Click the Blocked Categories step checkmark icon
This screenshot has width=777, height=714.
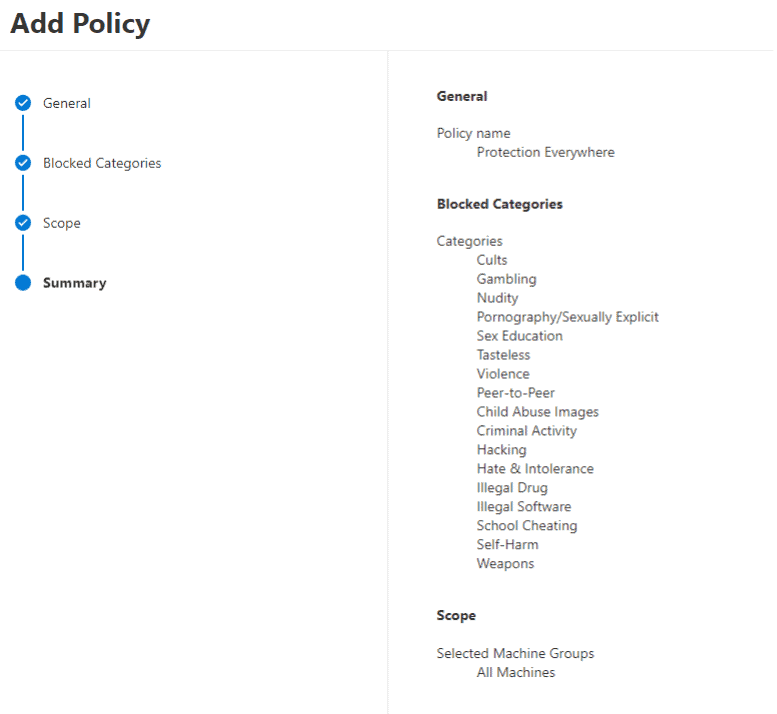pyautogui.click(x=23, y=163)
